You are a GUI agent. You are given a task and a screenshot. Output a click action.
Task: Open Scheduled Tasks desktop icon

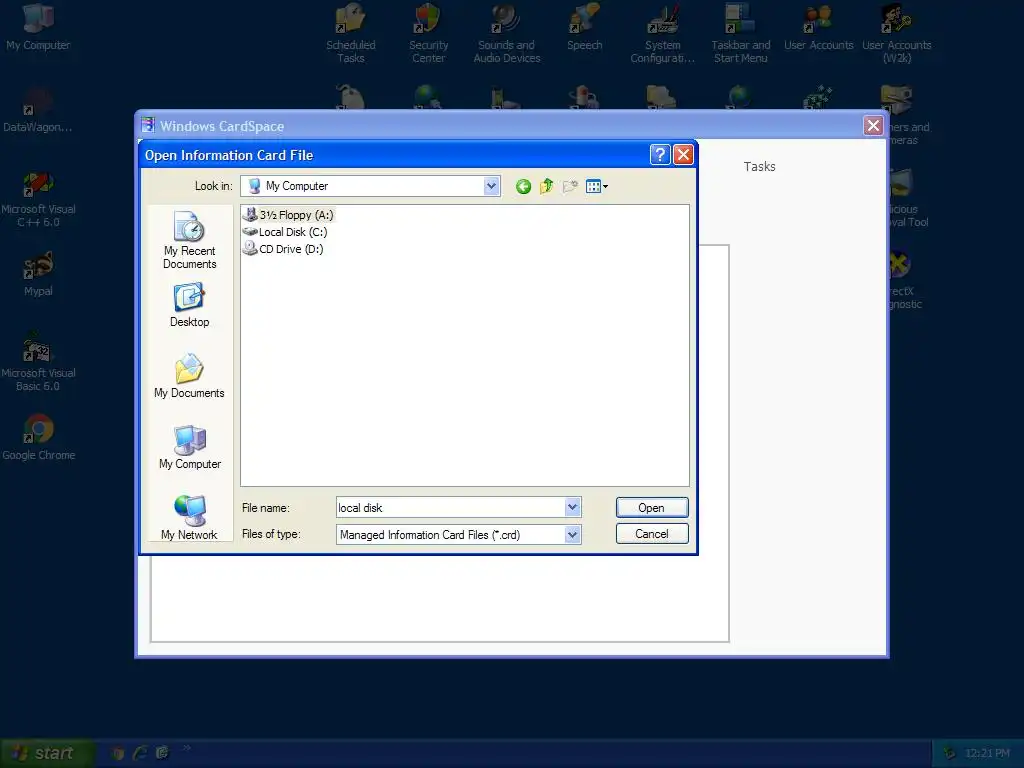351,34
